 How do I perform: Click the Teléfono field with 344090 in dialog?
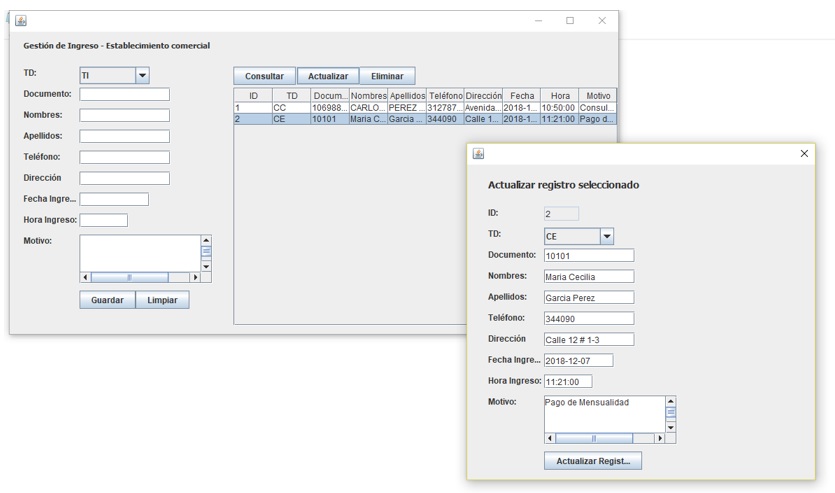click(589, 318)
